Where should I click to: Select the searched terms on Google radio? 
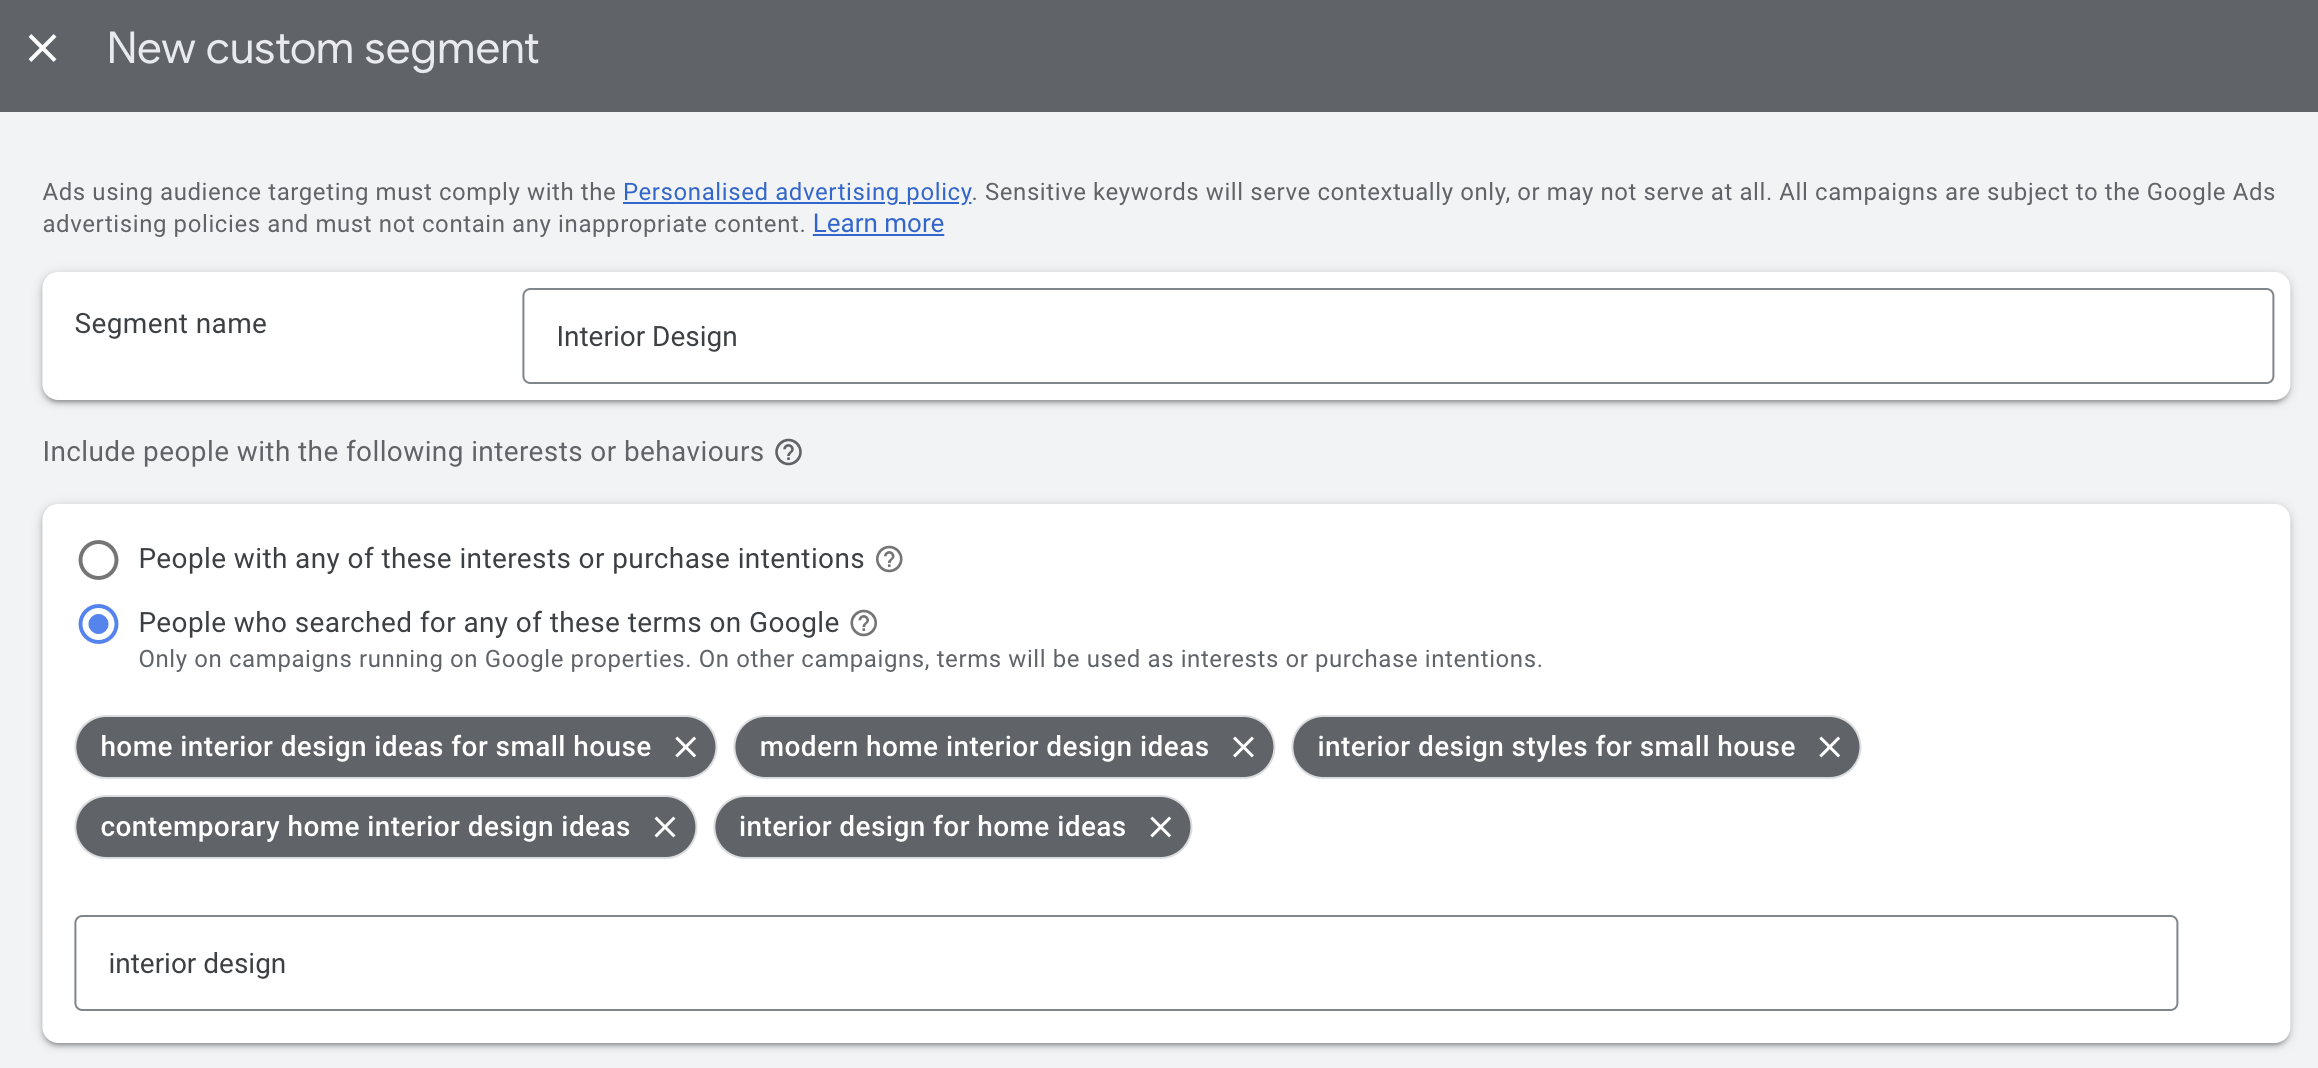[x=98, y=624]
